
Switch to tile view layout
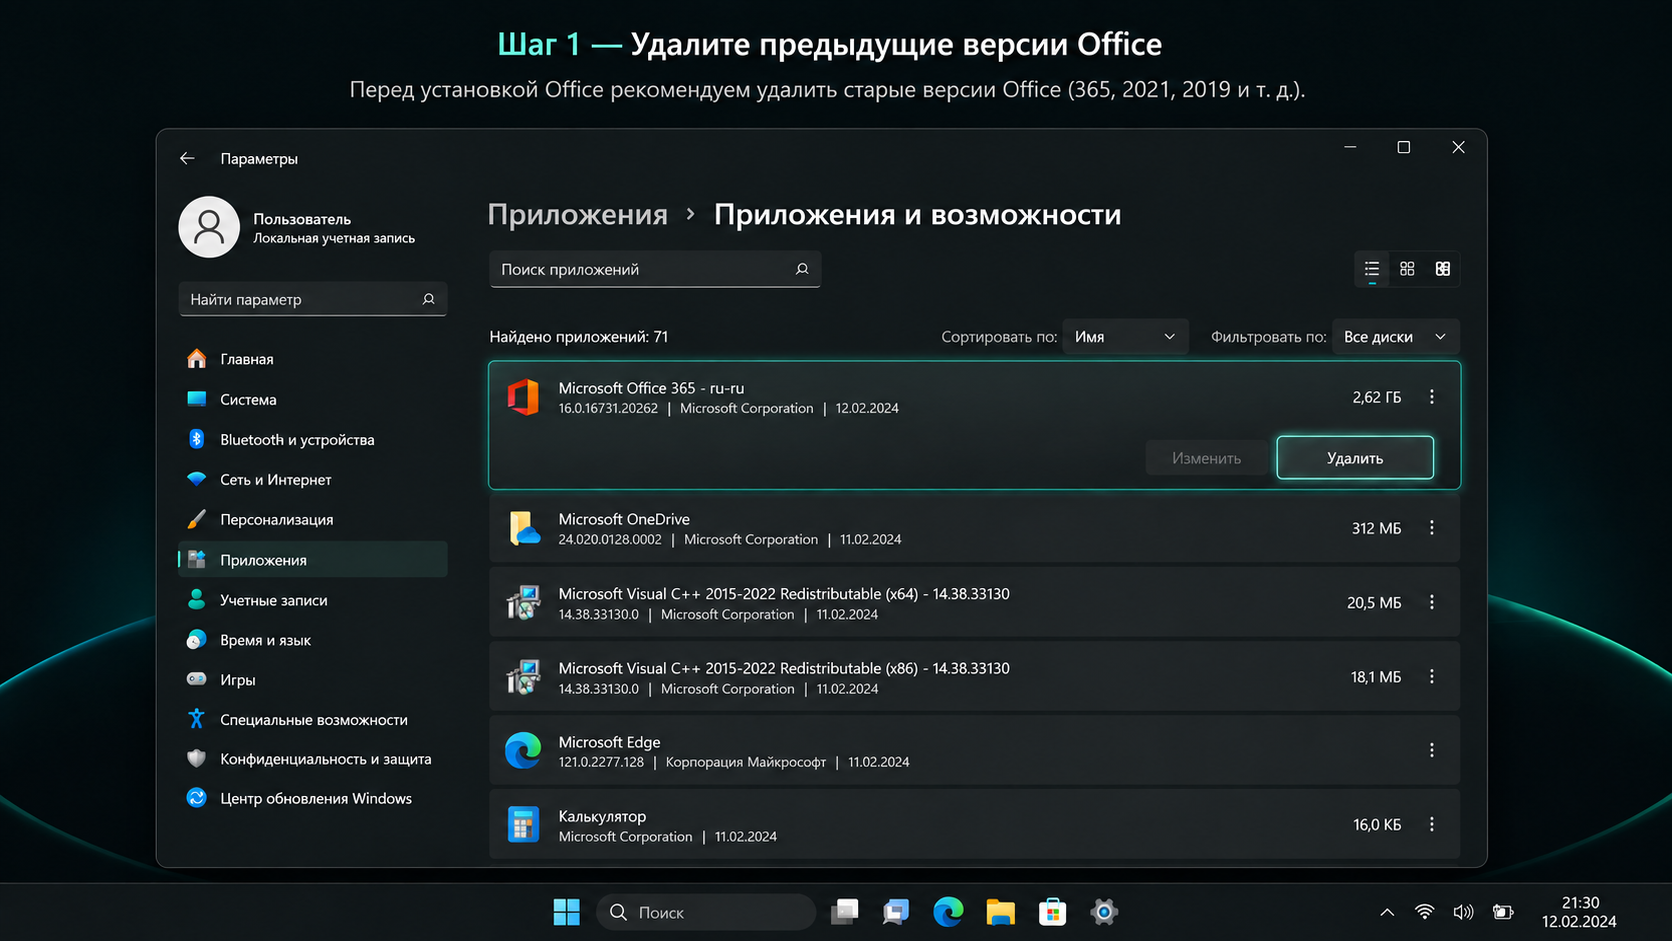pyautogui.click(x=1443, y=269)
